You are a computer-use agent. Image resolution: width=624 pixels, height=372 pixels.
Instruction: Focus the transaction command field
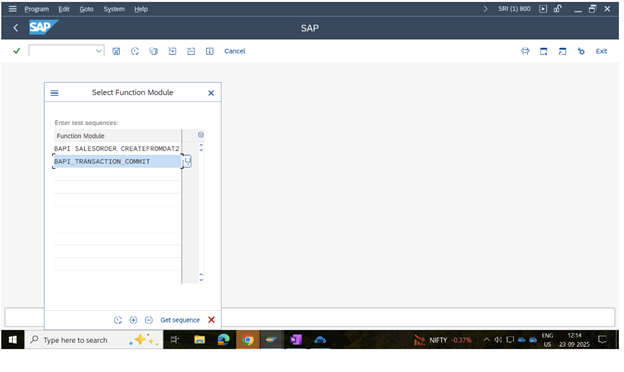click(x=62, y=51)
